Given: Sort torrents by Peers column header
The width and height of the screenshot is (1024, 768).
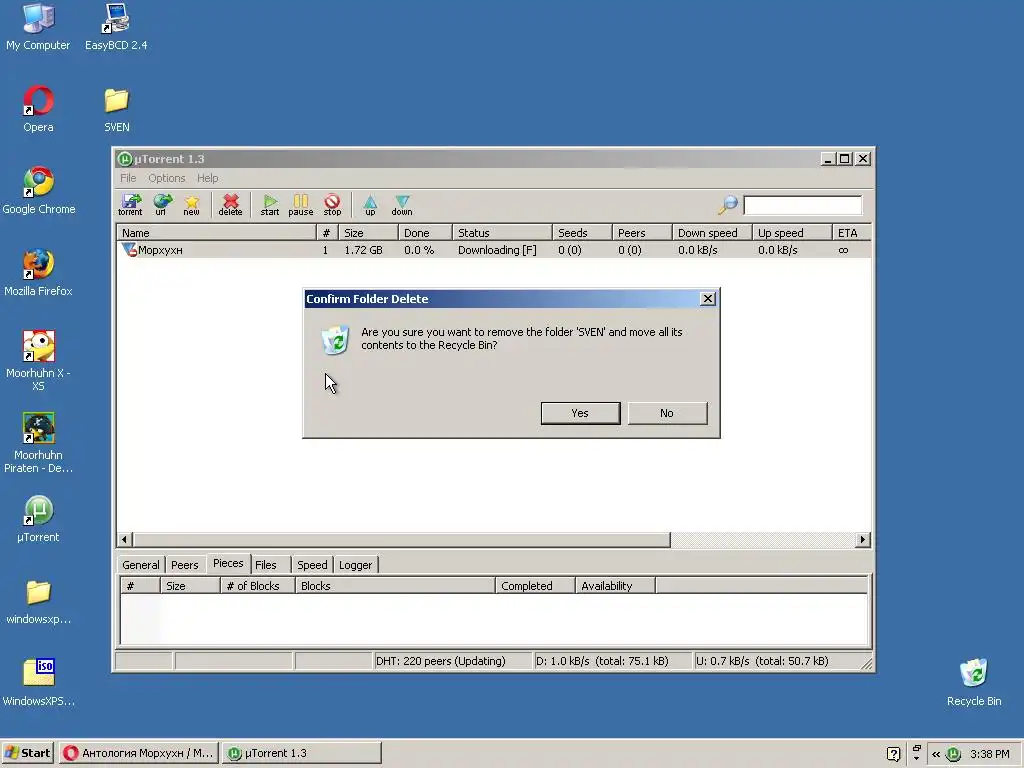Looking at the screenshot, I should [643, 232].
